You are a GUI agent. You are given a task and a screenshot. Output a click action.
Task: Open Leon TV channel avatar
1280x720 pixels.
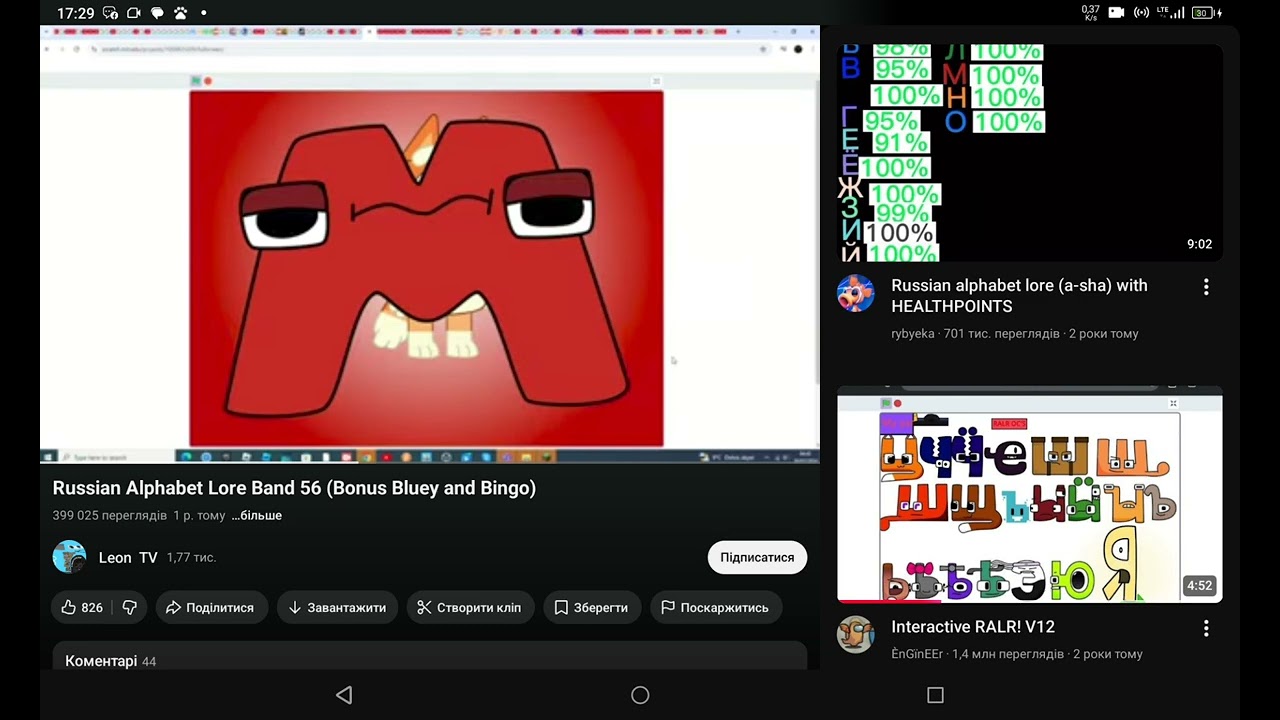point(69,557)
